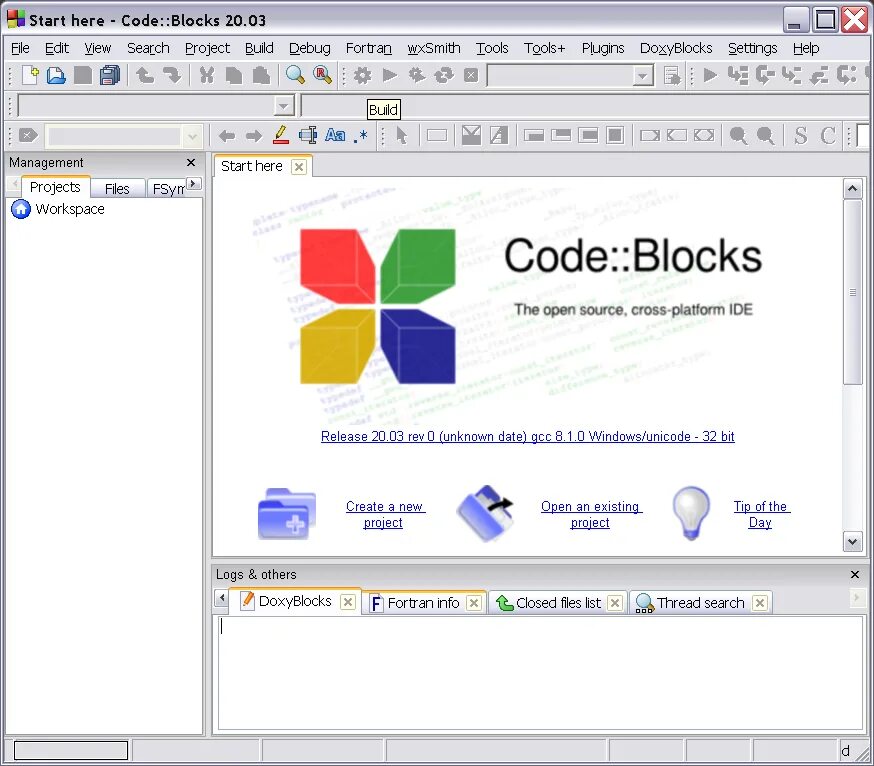Click the Copy toolbar icon
The width and height of the screenshot is (874, 766).
click(x=234, y=75)
